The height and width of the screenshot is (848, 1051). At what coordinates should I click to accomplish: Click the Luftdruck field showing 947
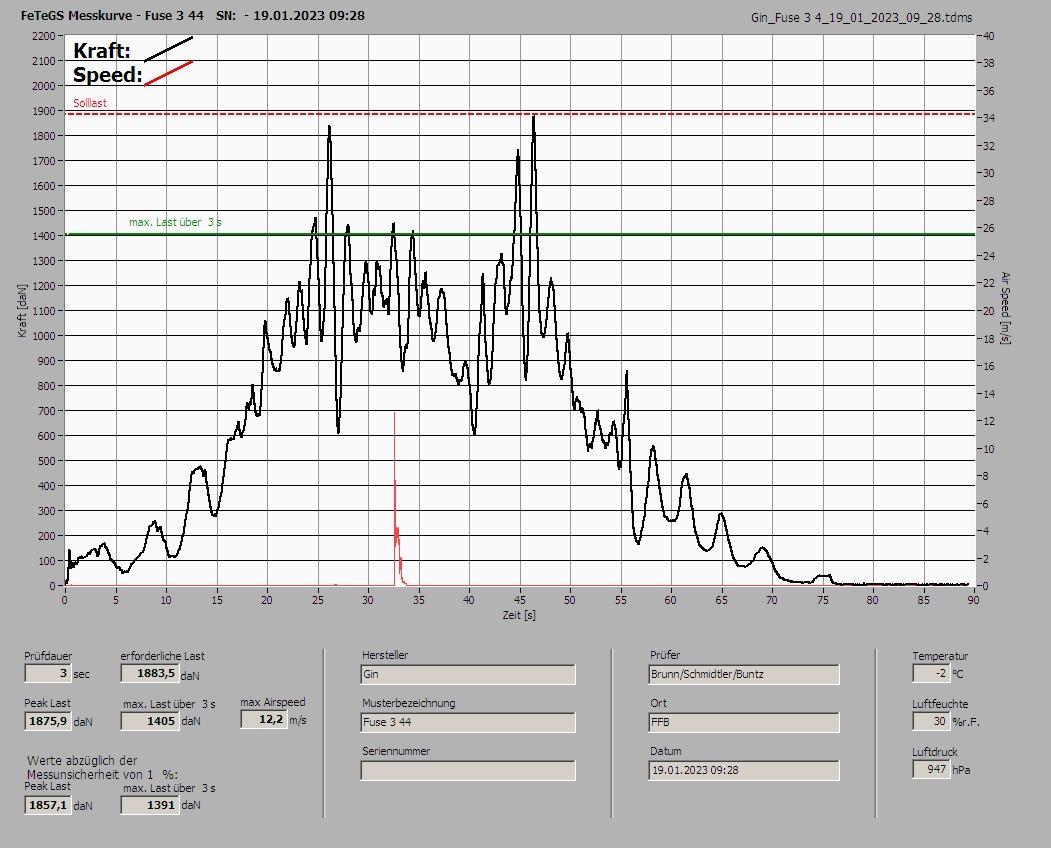(x=931, y=769)
